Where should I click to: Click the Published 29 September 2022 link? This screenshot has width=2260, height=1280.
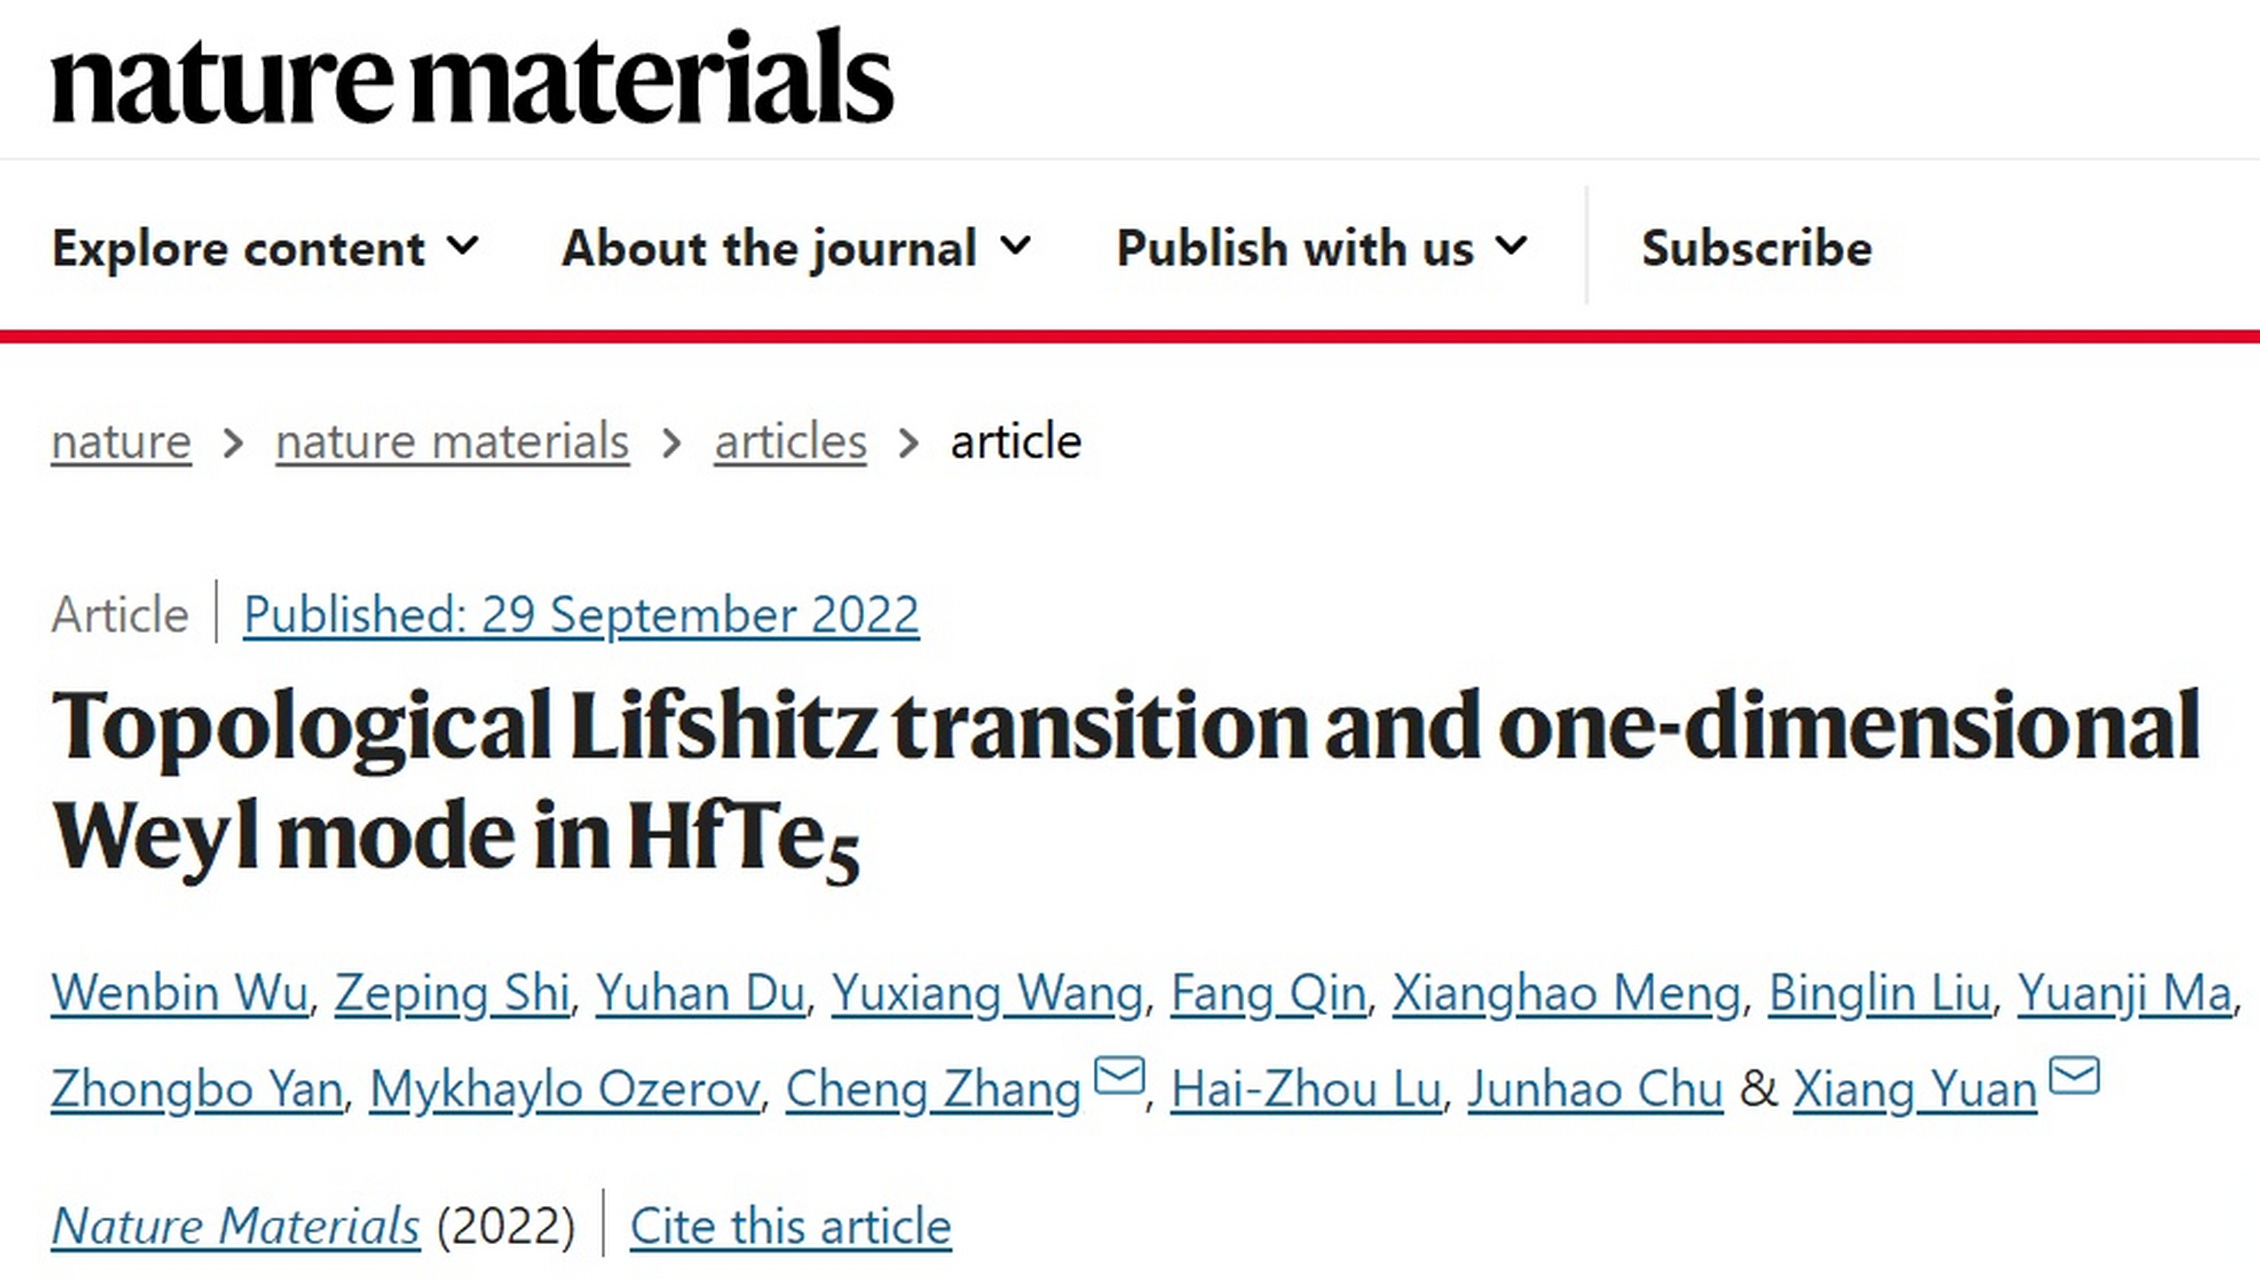pos(581,614)
